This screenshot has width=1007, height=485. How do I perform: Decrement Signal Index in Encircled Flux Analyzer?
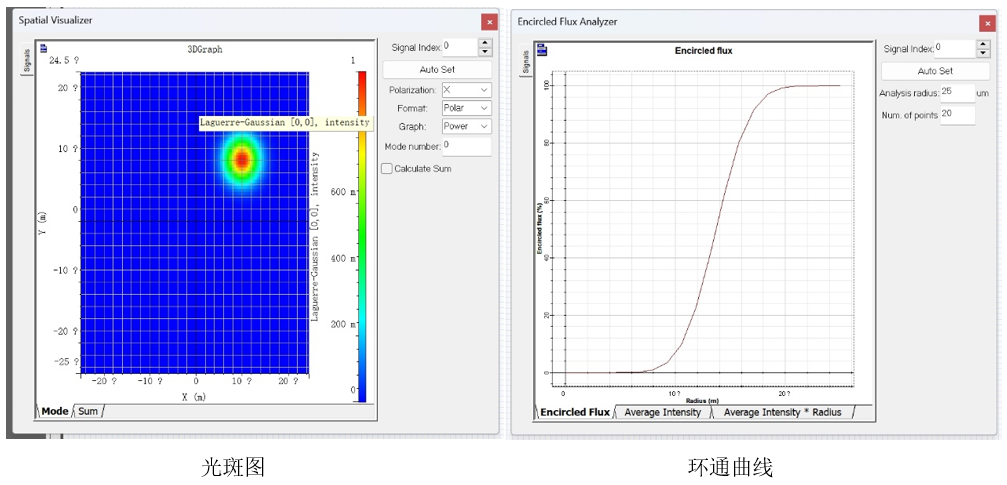[x=983, y=53]
